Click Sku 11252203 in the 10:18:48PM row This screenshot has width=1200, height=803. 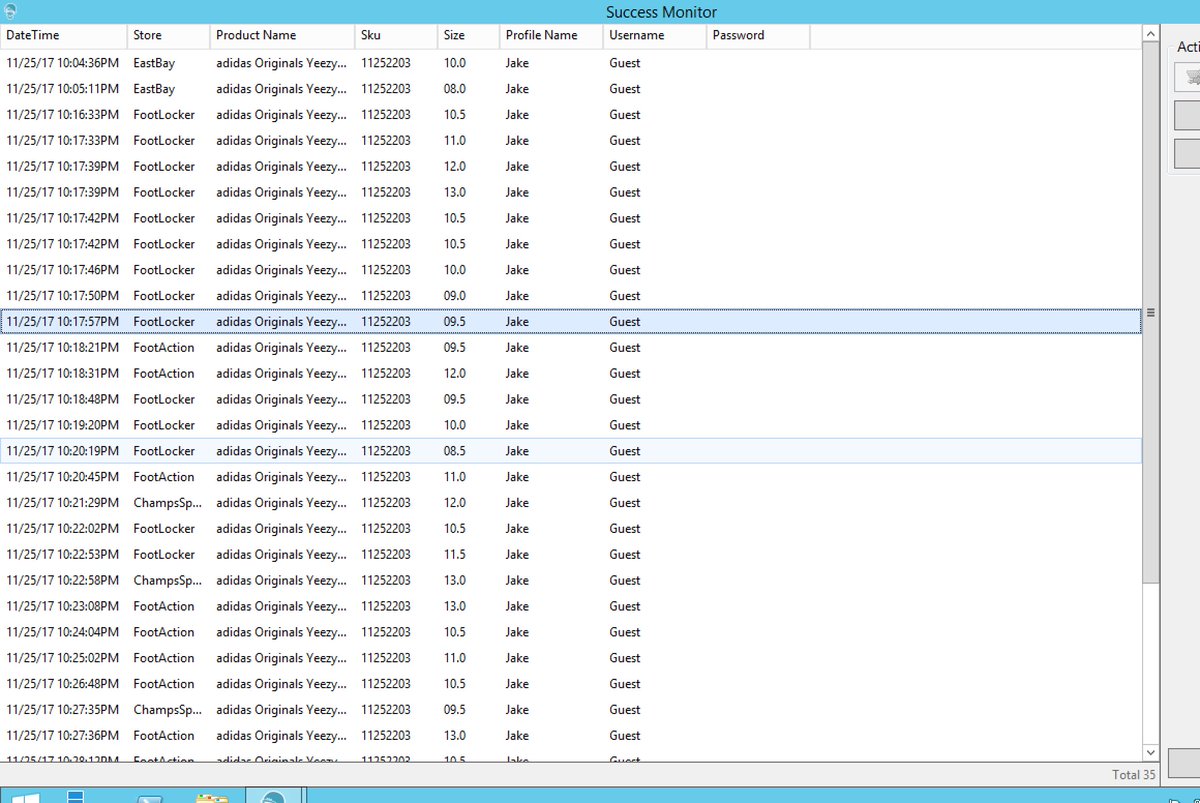point(386,400)
